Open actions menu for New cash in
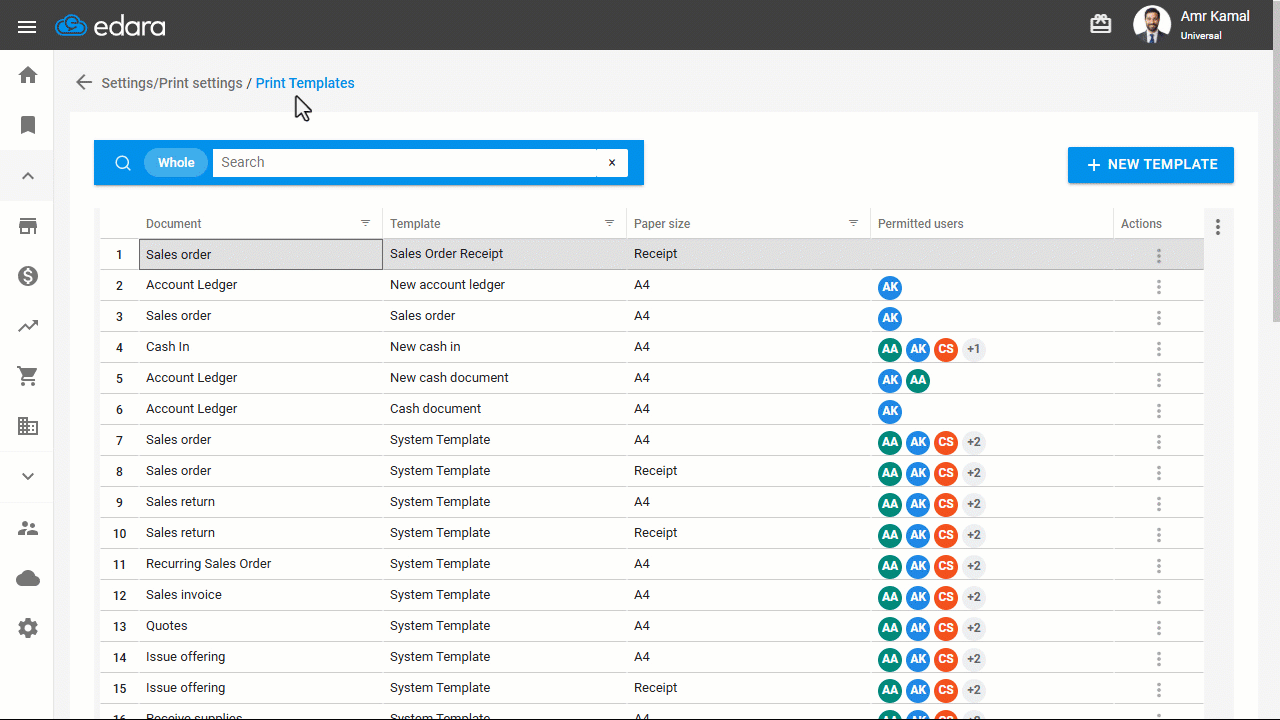The image size is (1280, 720). point(1159,349)
